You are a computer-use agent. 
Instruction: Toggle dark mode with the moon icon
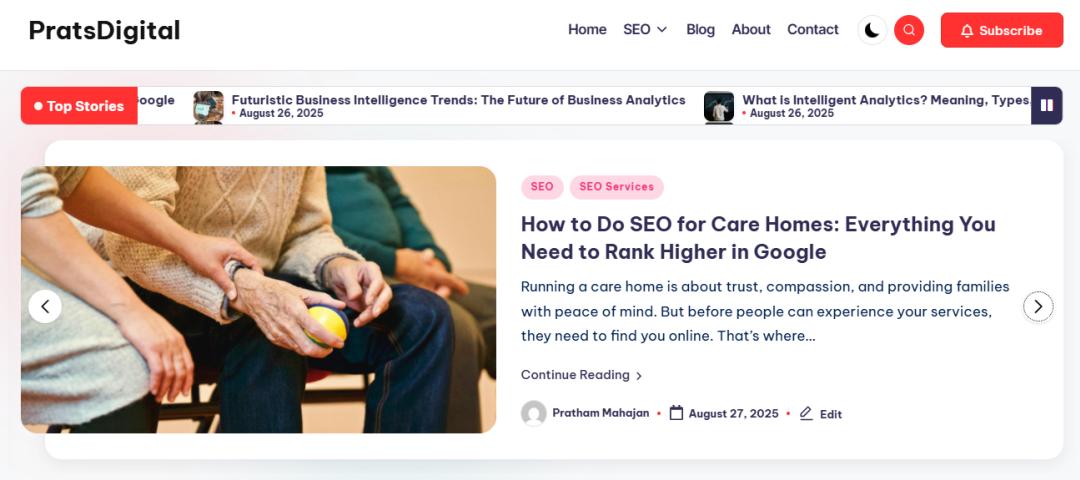click(x=872, y=30)
